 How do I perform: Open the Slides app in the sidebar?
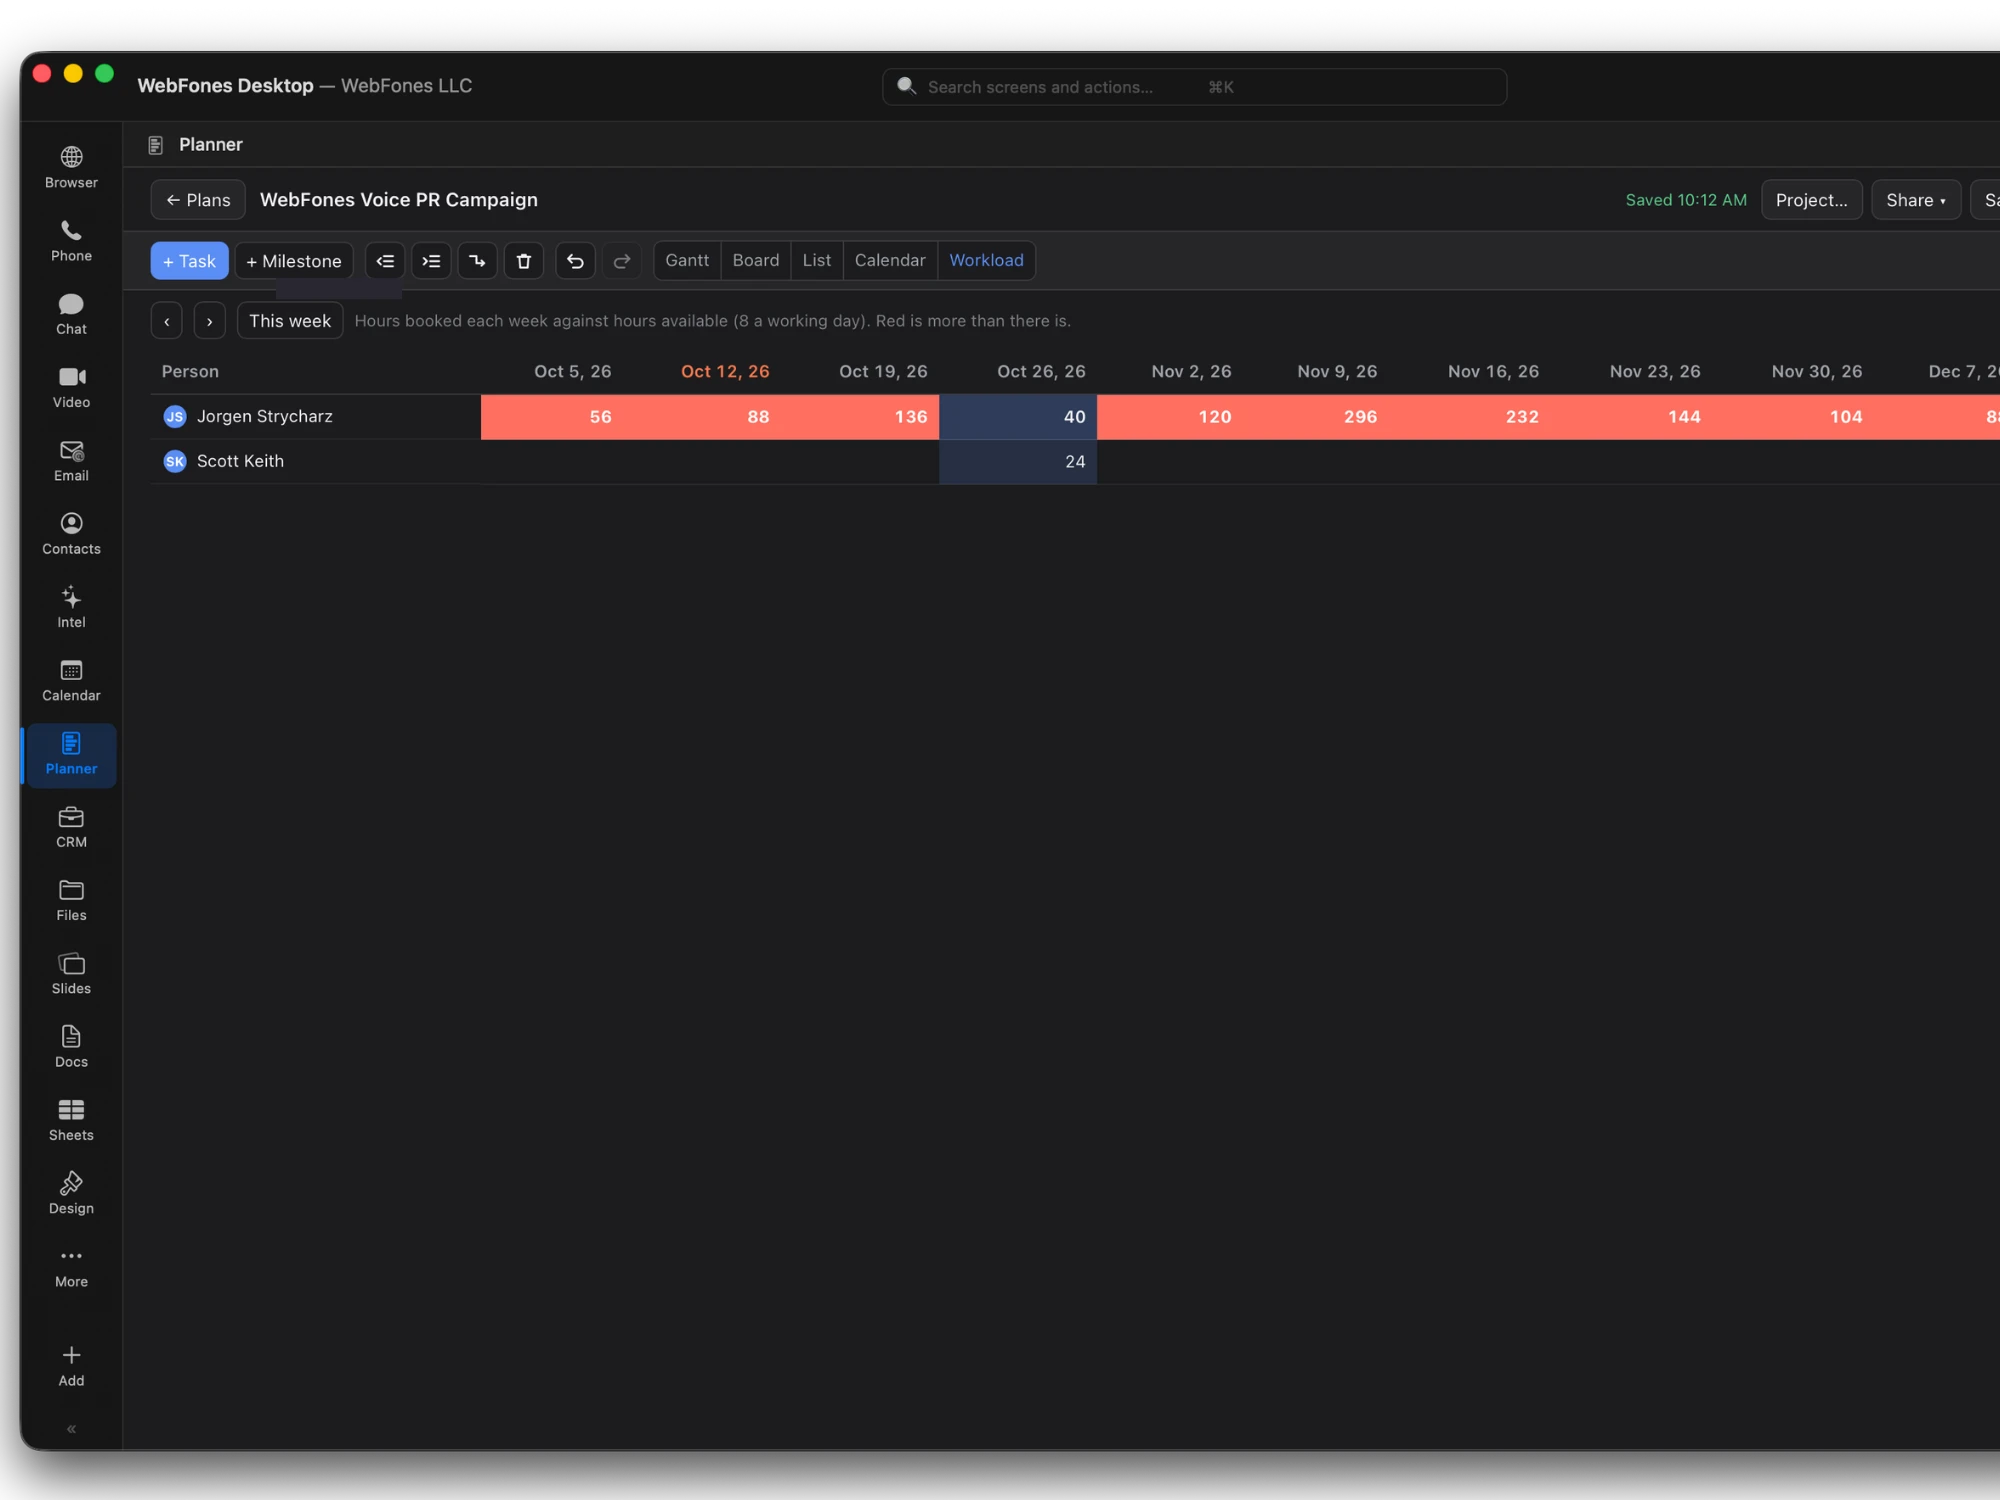point(71,974)
